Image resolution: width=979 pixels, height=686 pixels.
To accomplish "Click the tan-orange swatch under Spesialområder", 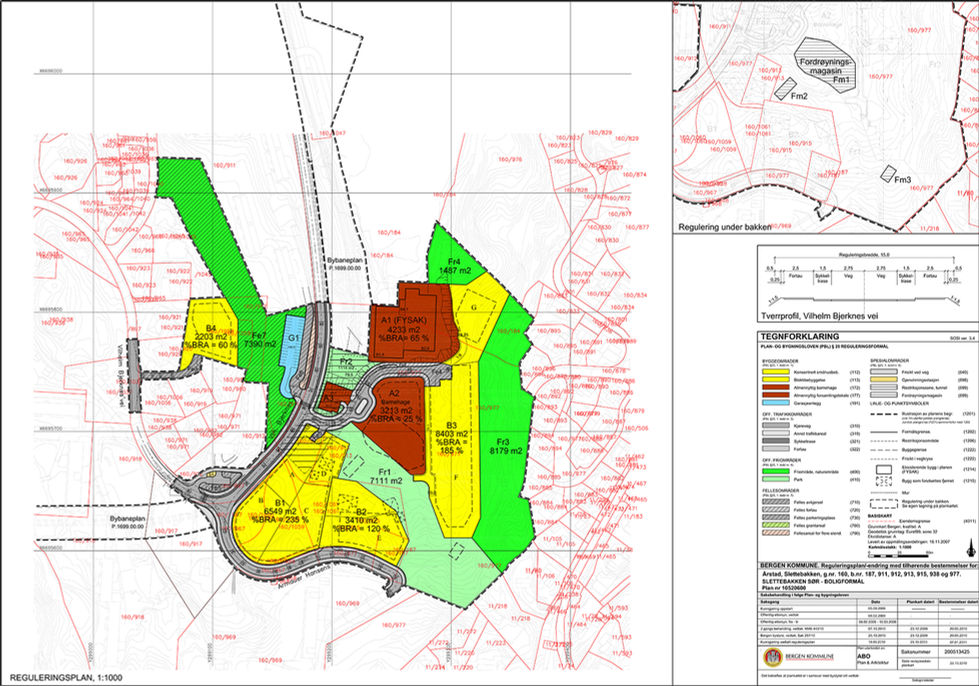I will (883, 380).
